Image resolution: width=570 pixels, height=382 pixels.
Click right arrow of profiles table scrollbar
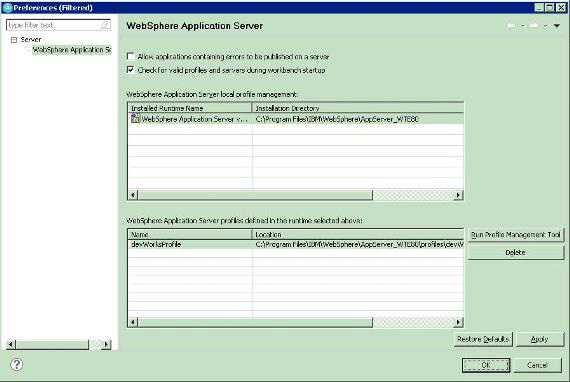point(458,322)
